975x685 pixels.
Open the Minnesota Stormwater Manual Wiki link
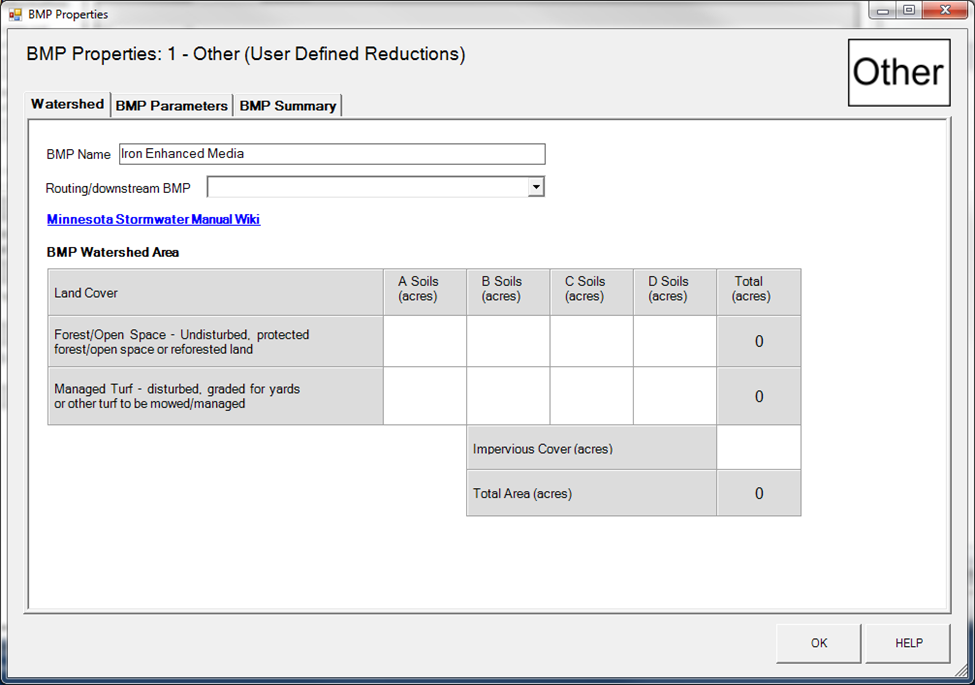153,219
